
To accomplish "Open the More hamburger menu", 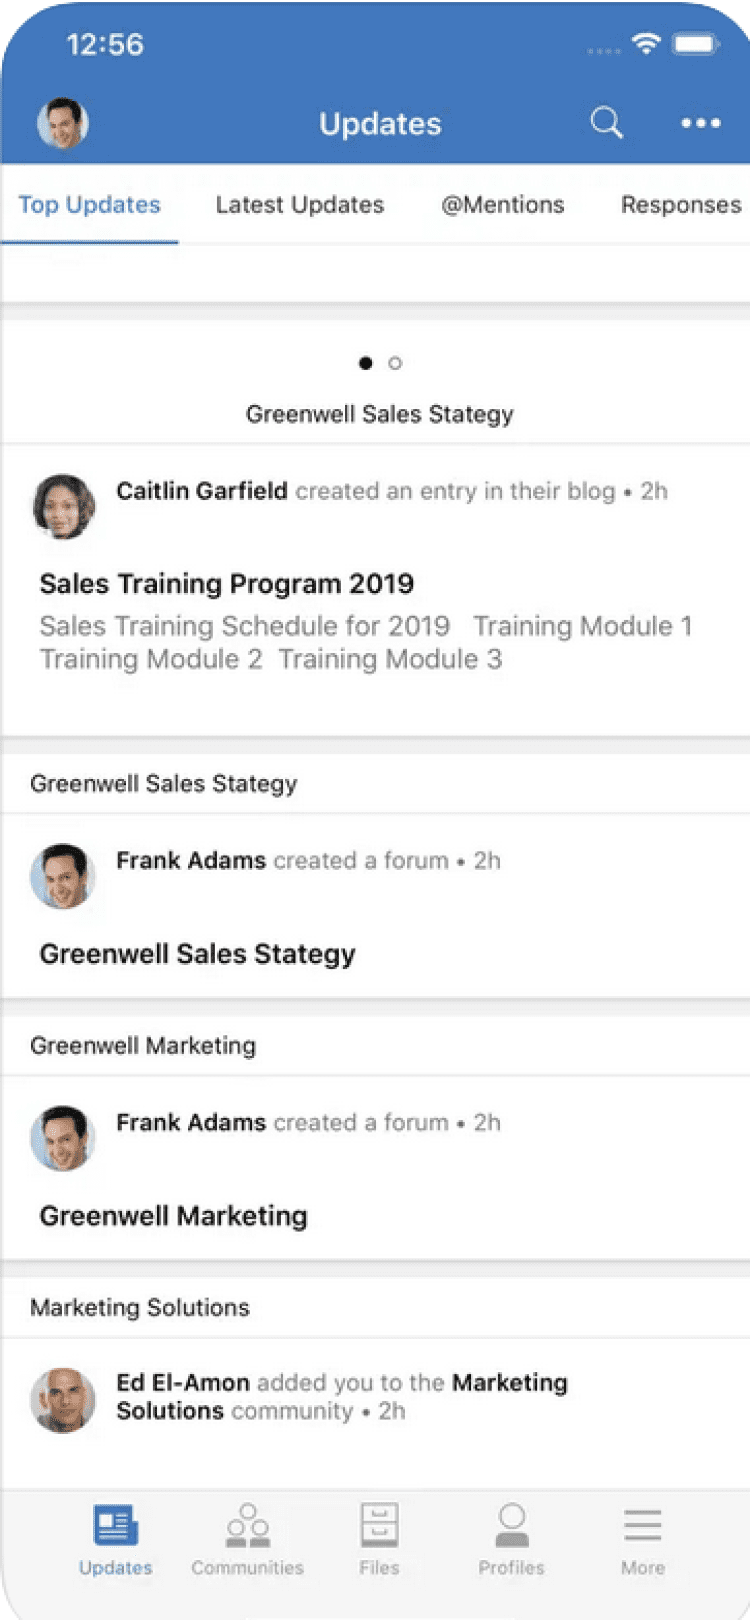I will [642, 1538].
